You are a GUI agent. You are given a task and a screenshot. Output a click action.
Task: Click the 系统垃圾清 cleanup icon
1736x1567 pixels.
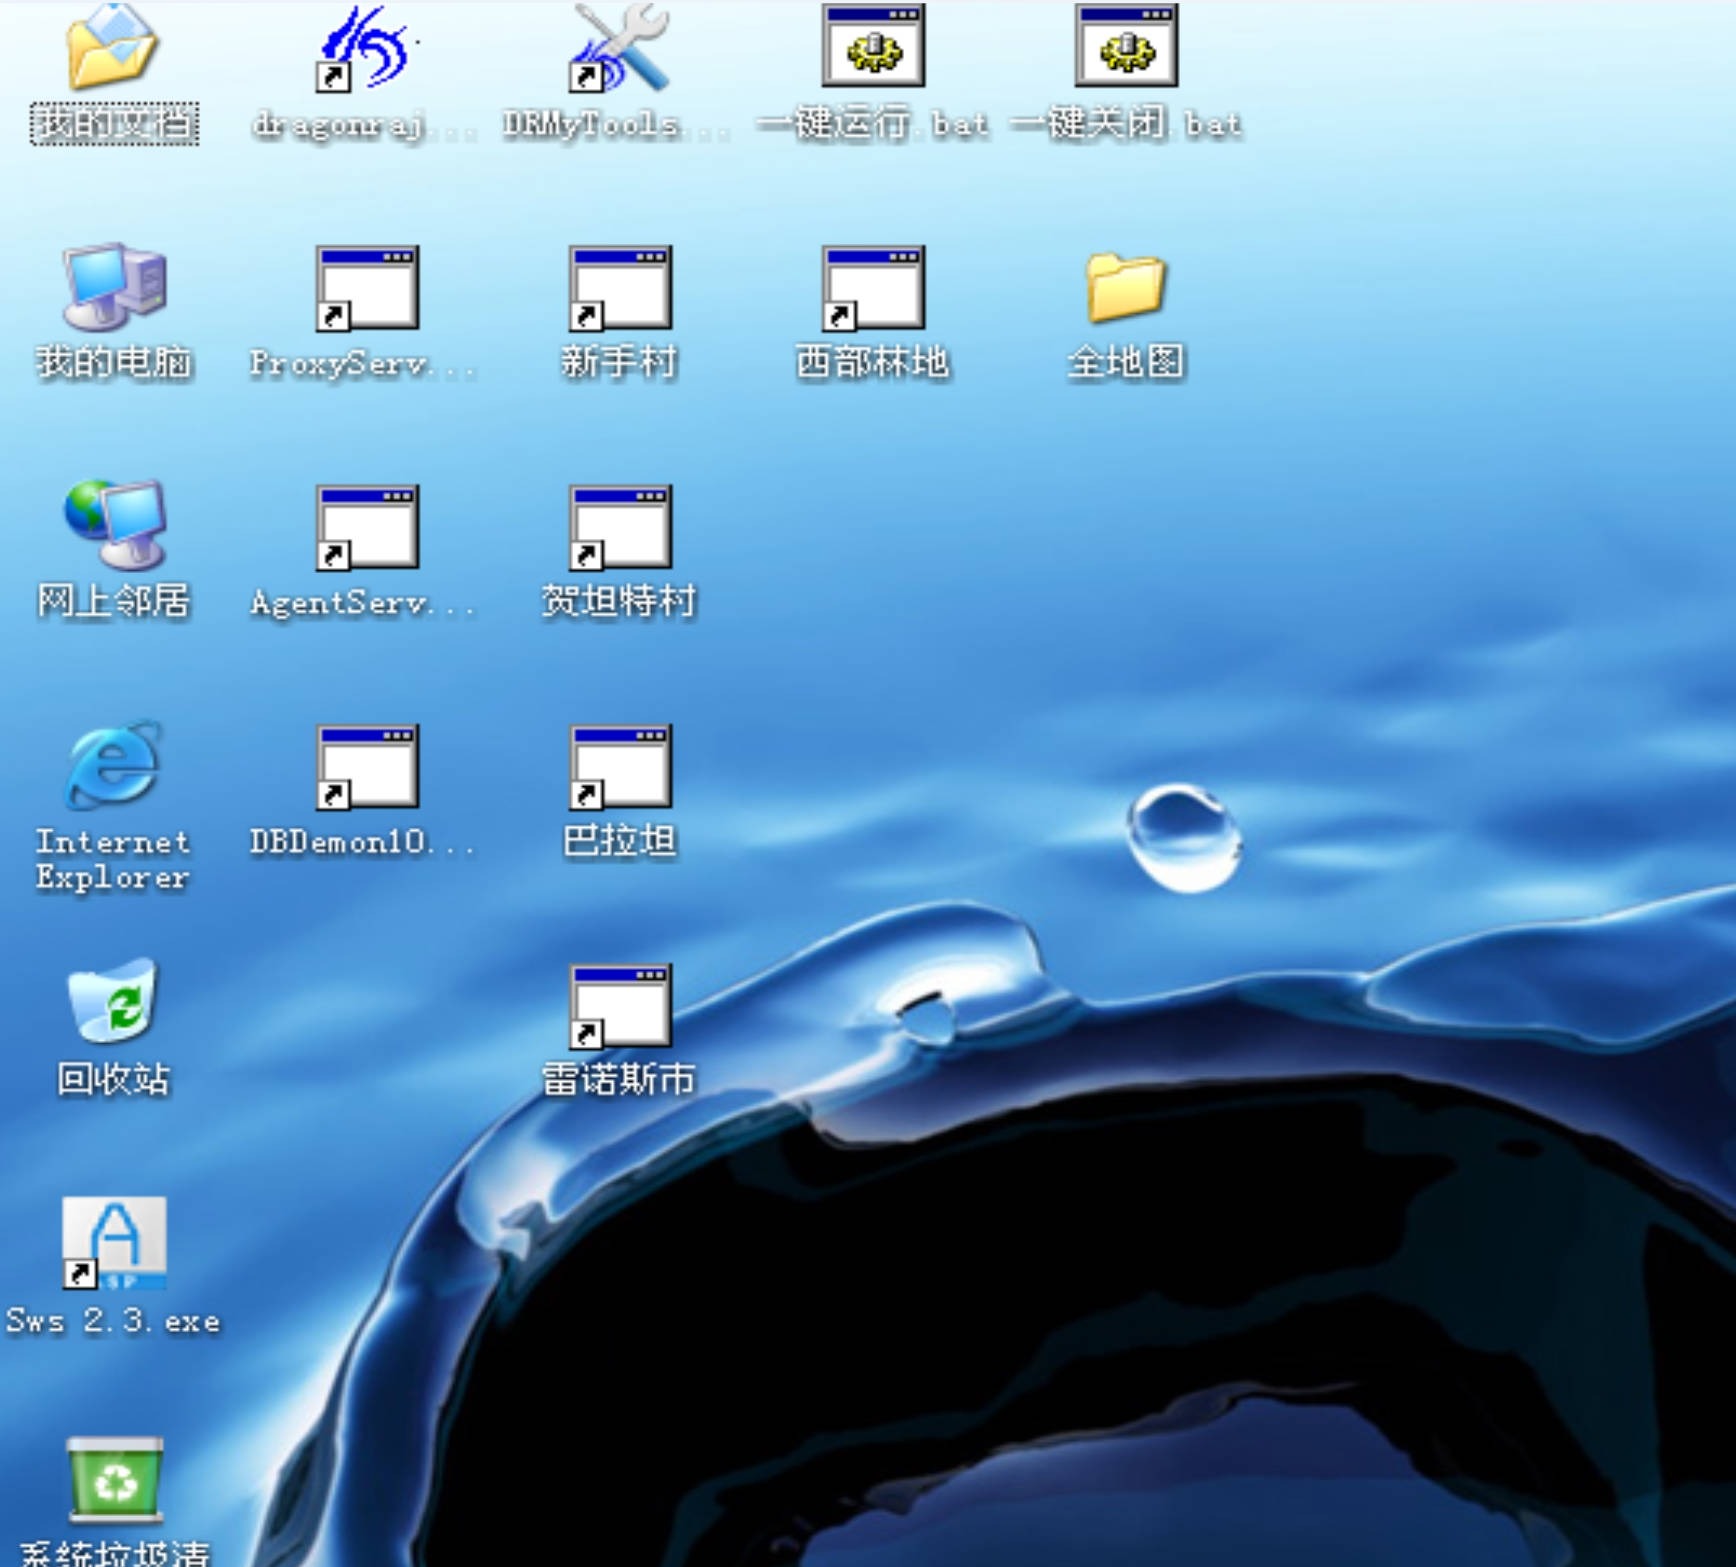coord(114,1479)
